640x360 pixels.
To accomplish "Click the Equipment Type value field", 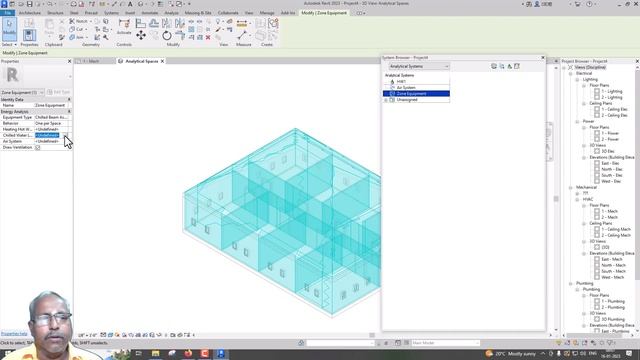I will pyautogui.click(x=52, y=118).
